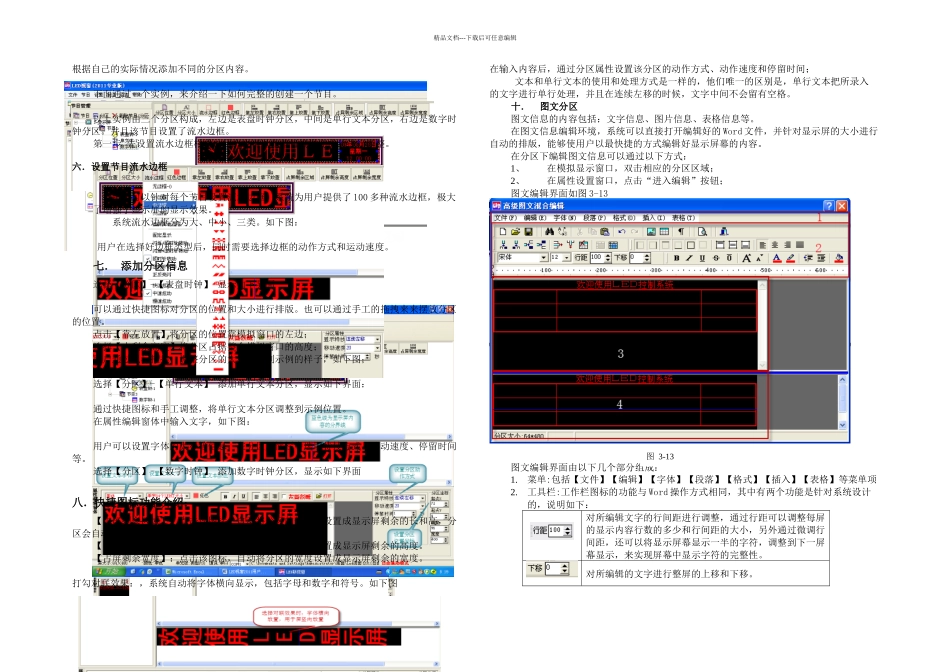Click the binoculars Find icon
The width and height of the screenshot is (950, 672).
click(550, 231)
